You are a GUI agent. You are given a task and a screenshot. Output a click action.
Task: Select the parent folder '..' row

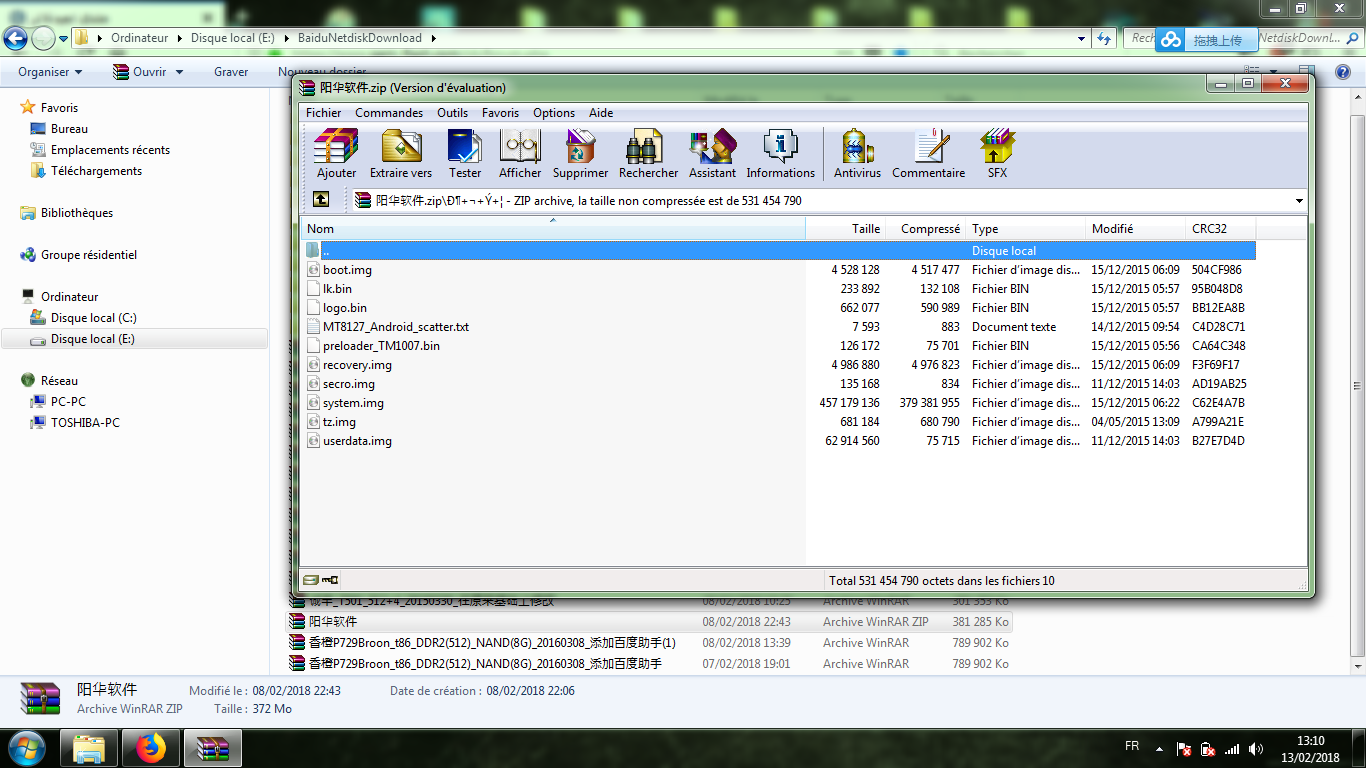point(779,251)
